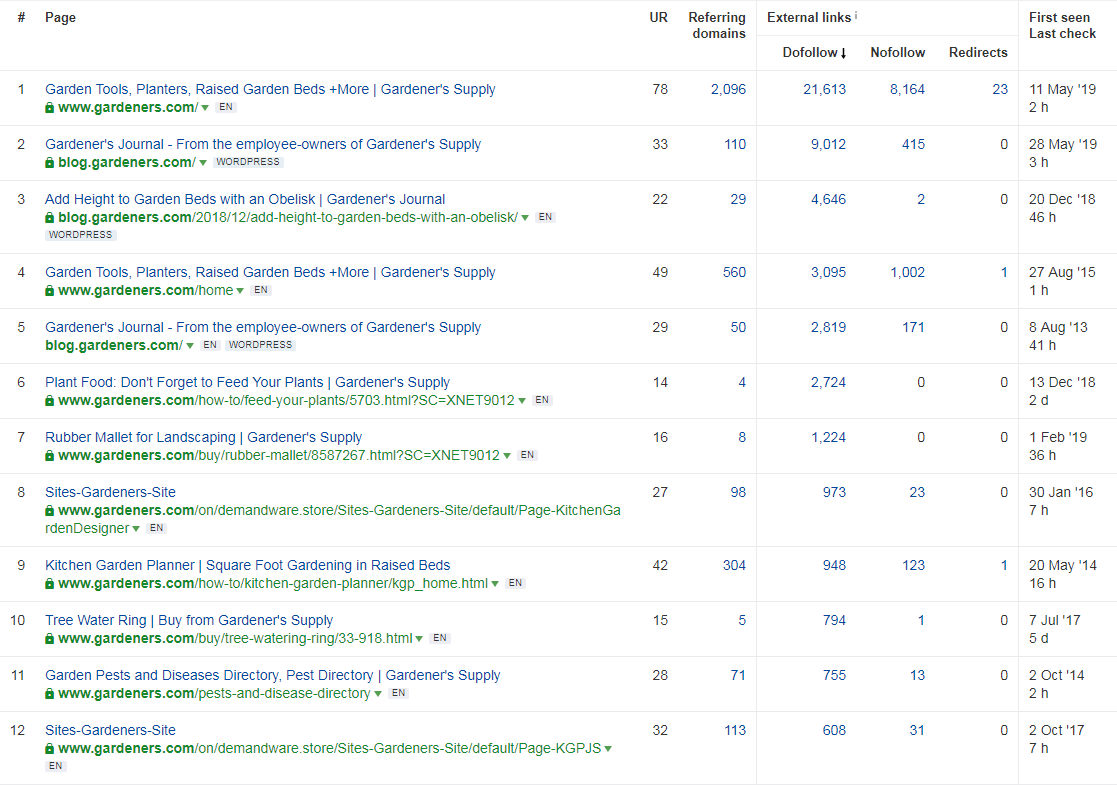Click dofollow count 4,646
Screen dimensions: 1117x785
pos(828,199)
